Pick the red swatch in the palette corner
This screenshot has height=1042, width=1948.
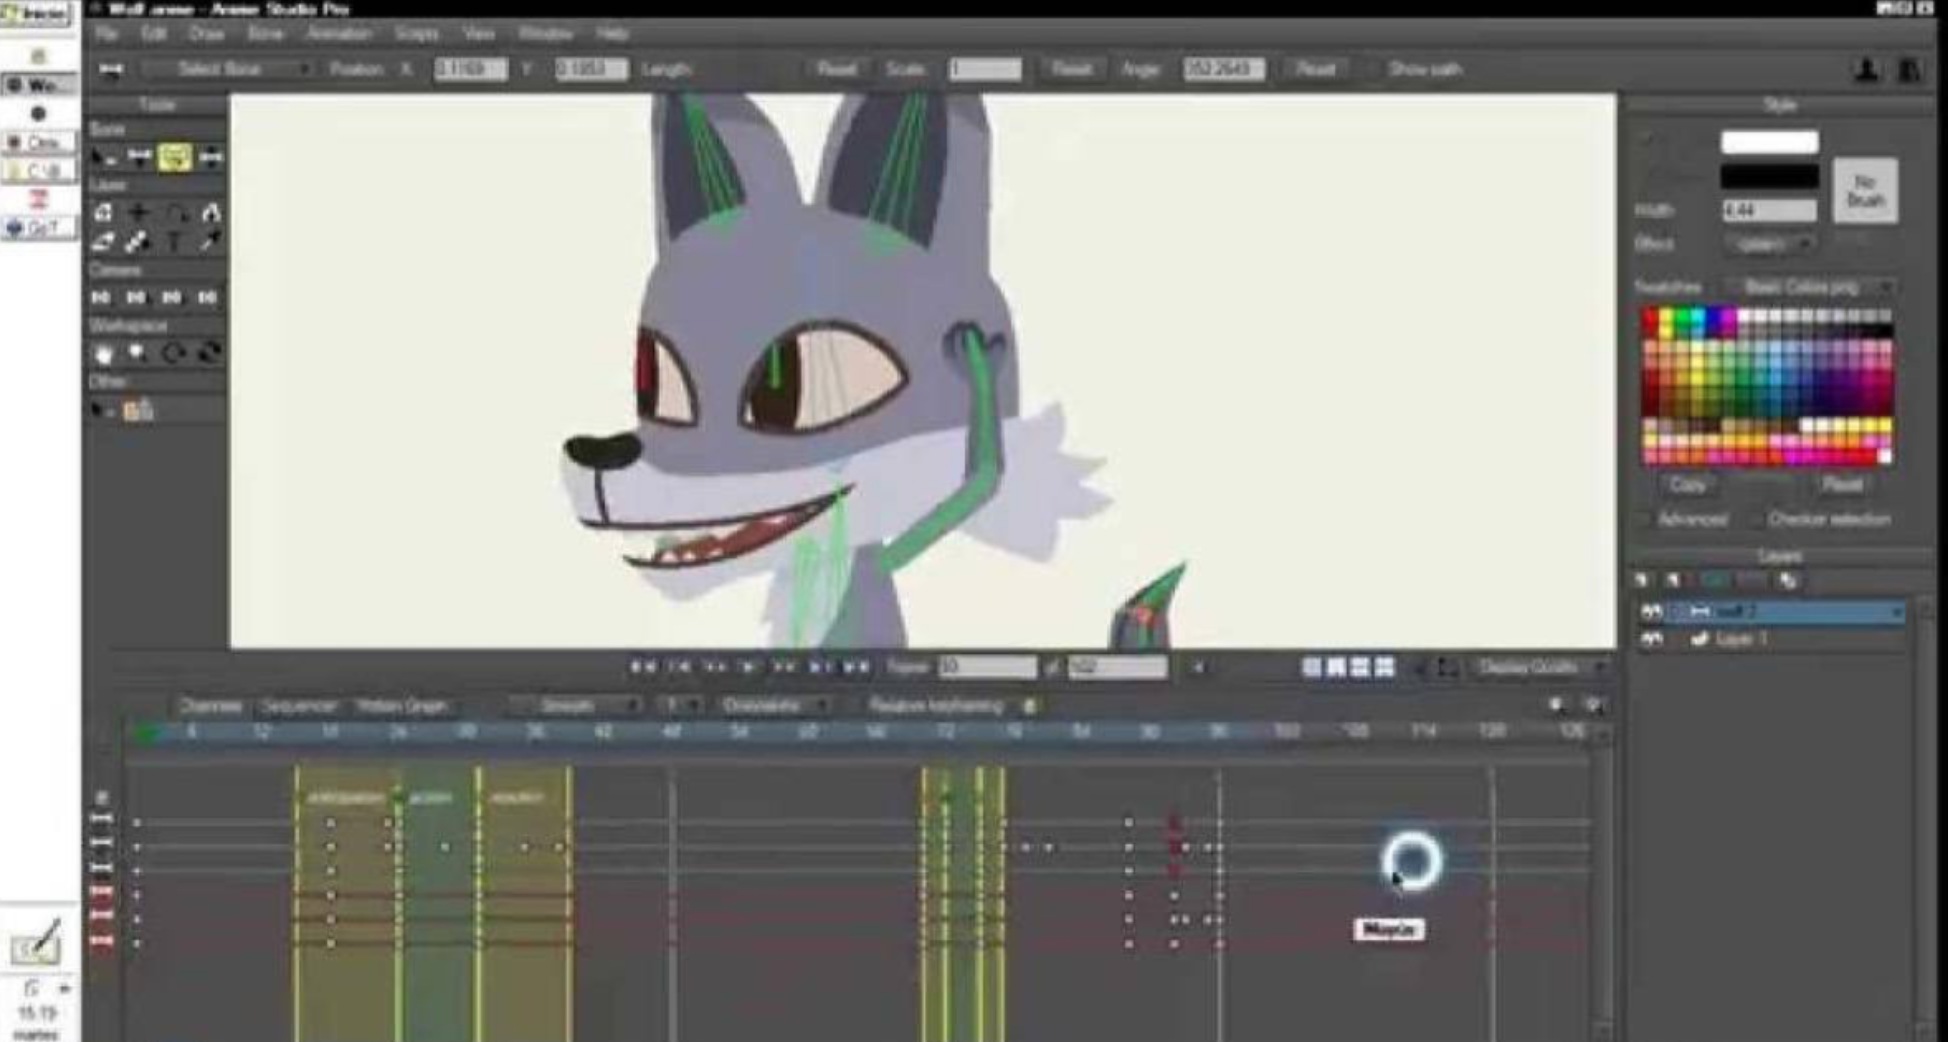coord(1650,317)
